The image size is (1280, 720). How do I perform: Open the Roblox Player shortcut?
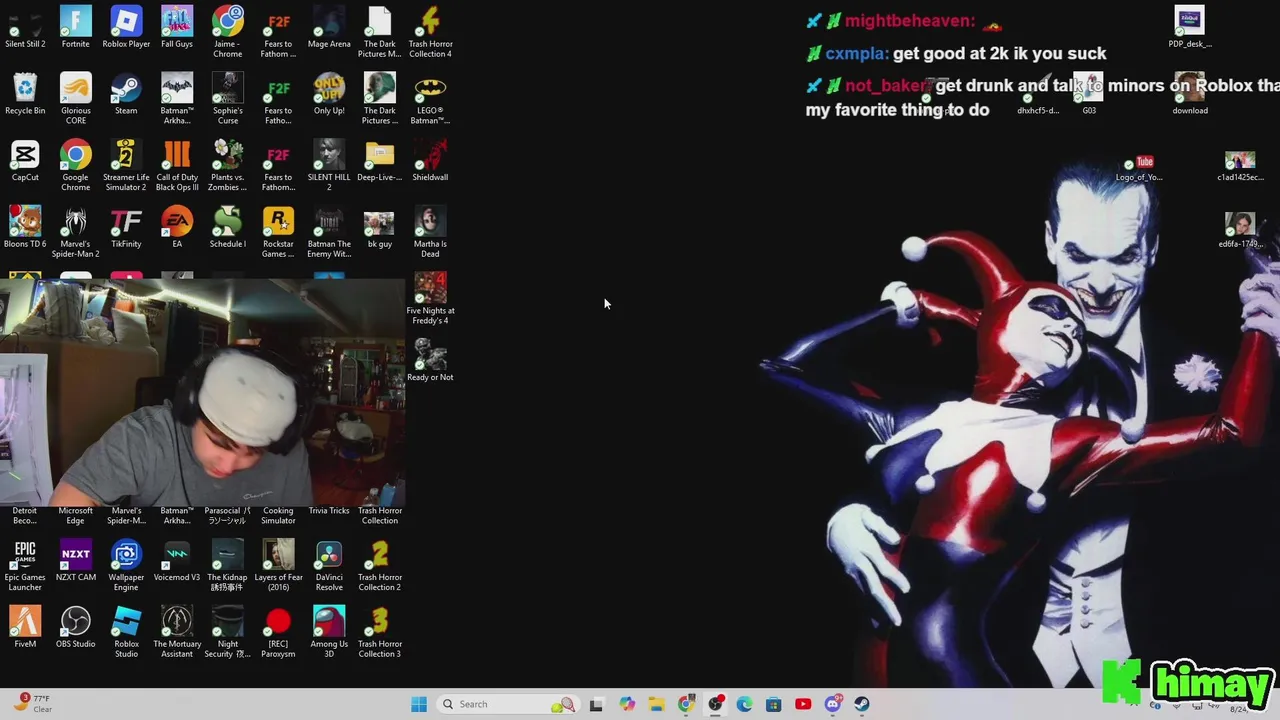[126, 27]
